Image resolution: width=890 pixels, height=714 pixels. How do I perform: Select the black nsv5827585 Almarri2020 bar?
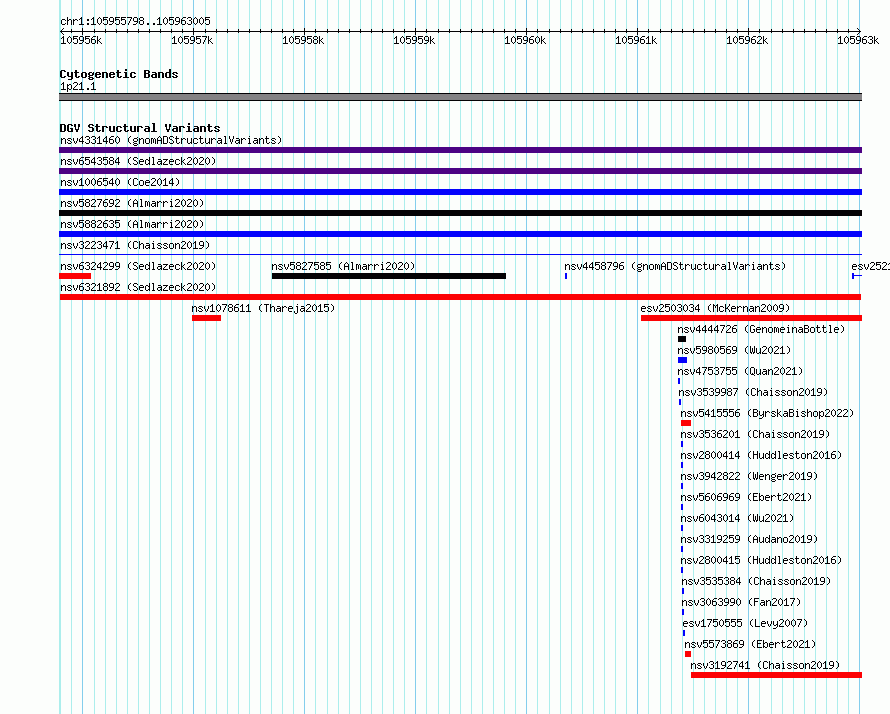point(389,276)
